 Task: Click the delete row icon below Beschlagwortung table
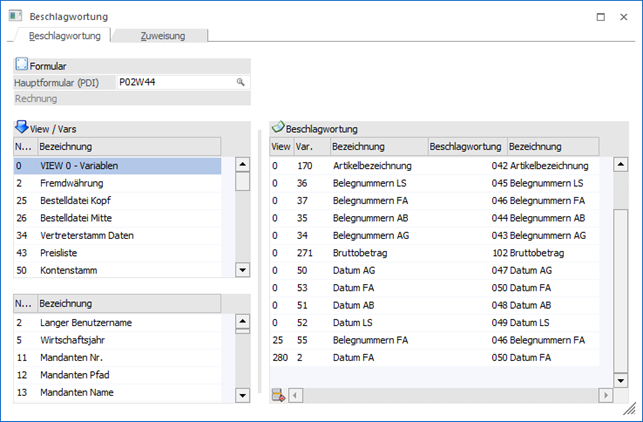tap(278, 396)
